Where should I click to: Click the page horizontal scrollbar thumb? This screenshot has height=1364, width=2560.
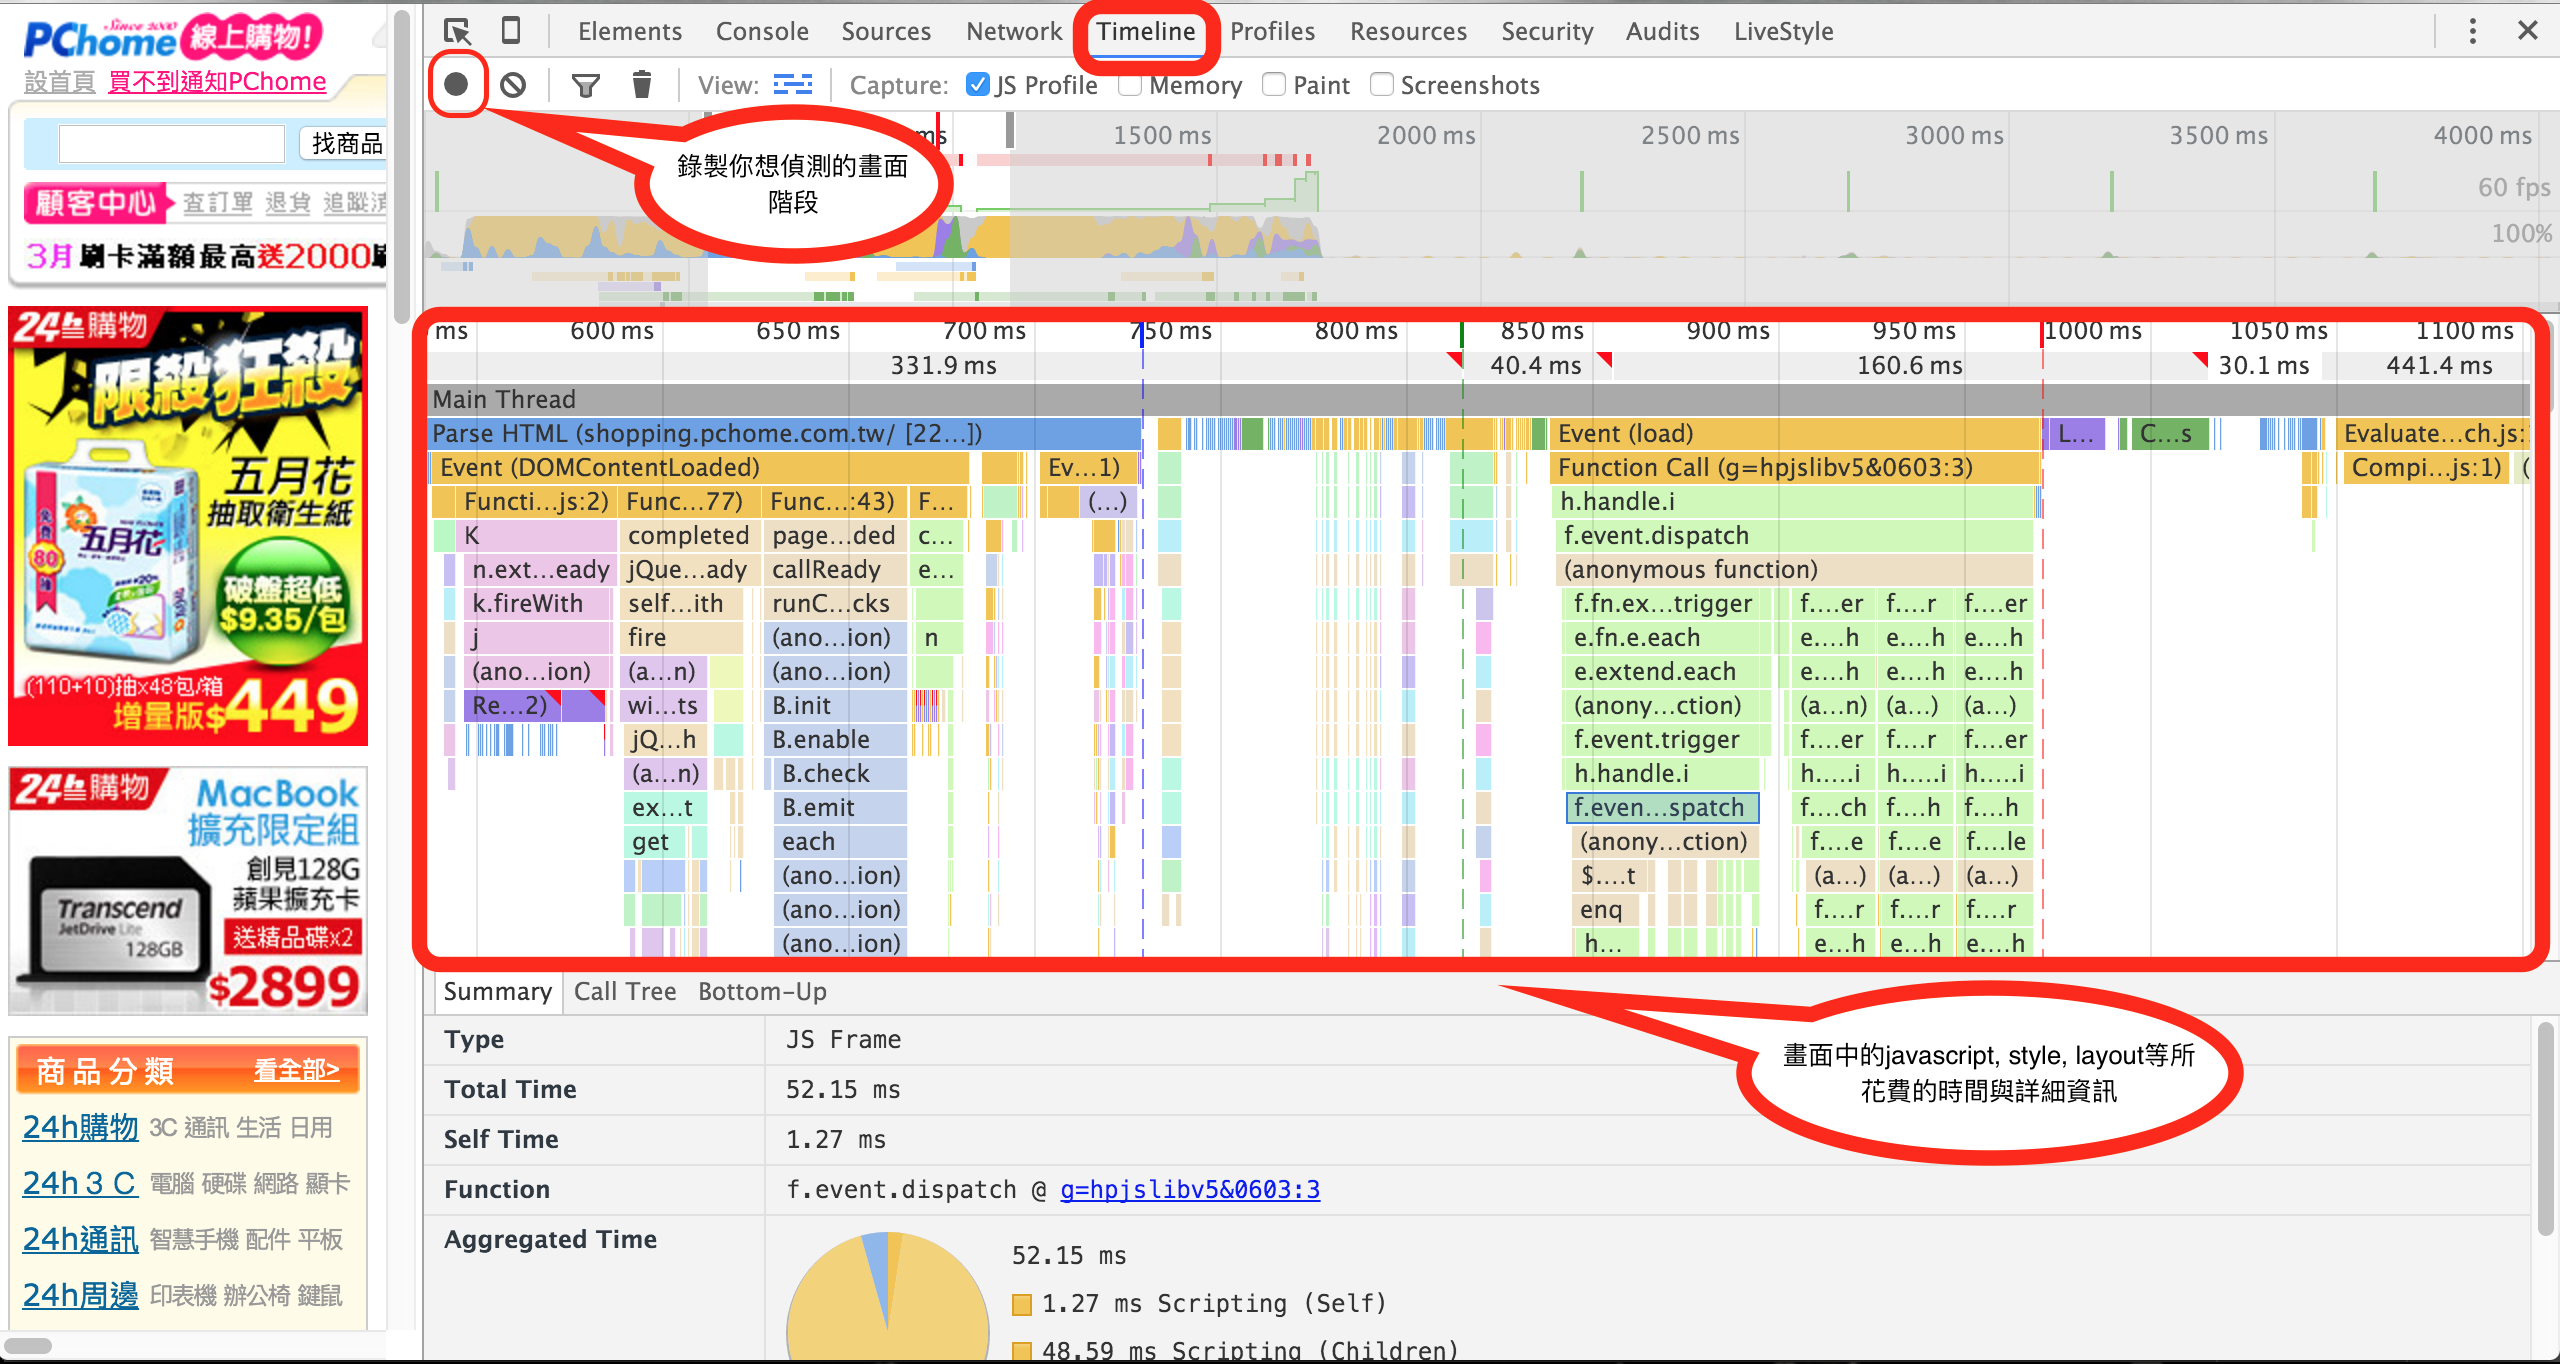pos(28,1345)
